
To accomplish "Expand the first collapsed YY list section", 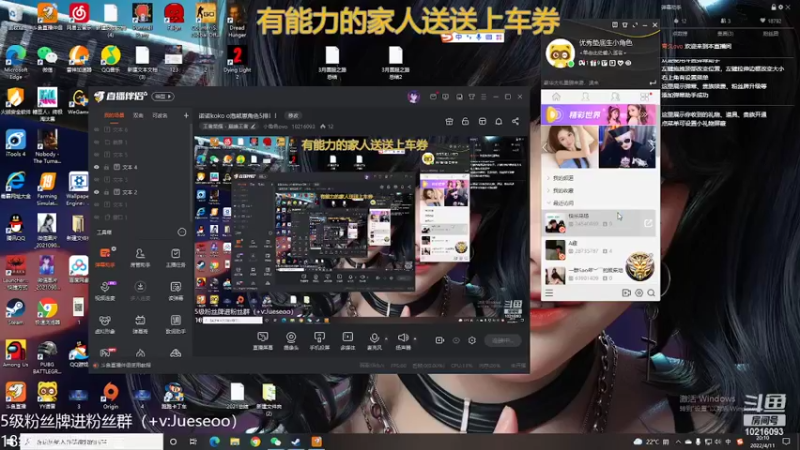I will click(x=549, y=178).
